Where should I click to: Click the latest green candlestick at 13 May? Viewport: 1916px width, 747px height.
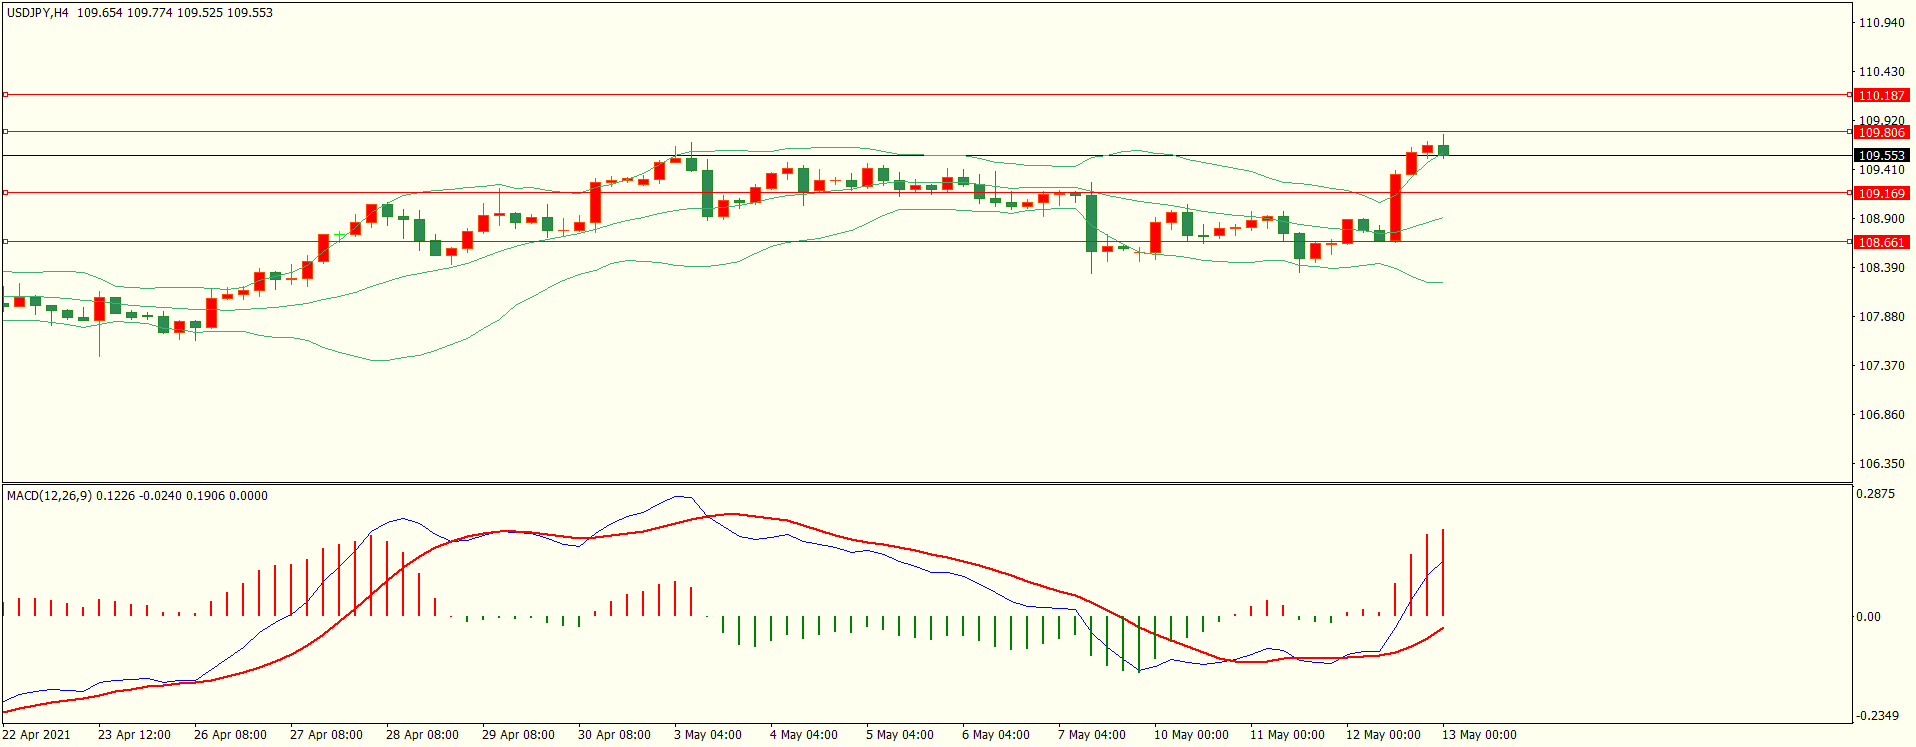tap(1443, 150)
